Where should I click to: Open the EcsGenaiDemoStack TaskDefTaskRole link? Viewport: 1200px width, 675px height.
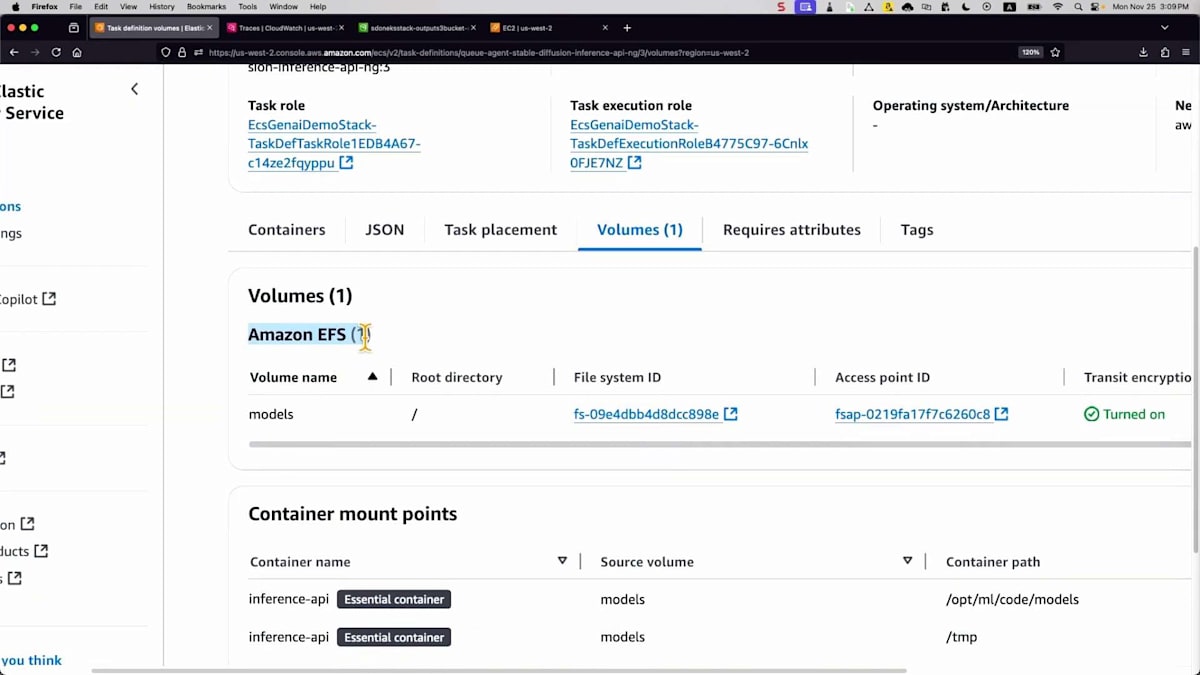334,144
